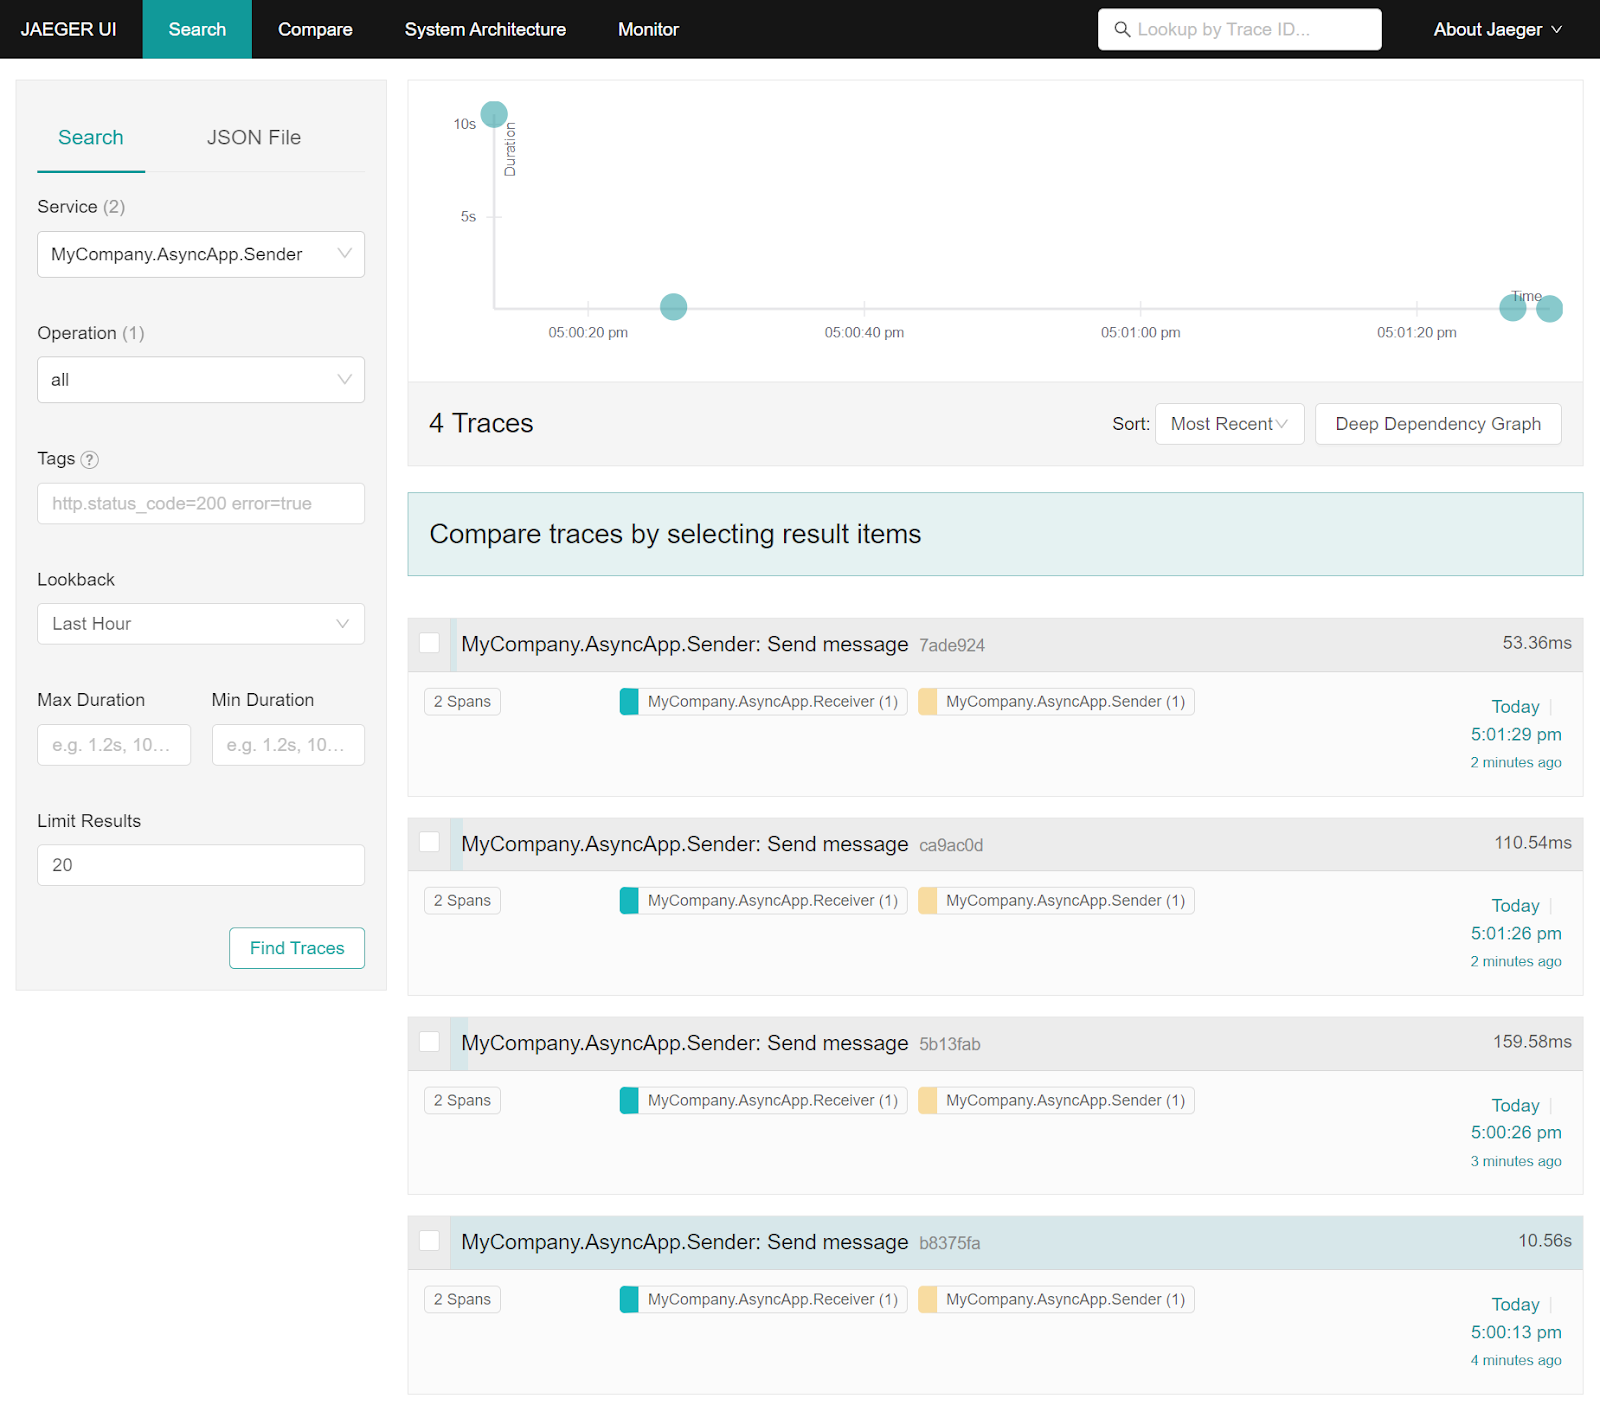The image size is (1600, 1405).
Task: Open the Sort dropdown Most Recent
Action: 1229,424
